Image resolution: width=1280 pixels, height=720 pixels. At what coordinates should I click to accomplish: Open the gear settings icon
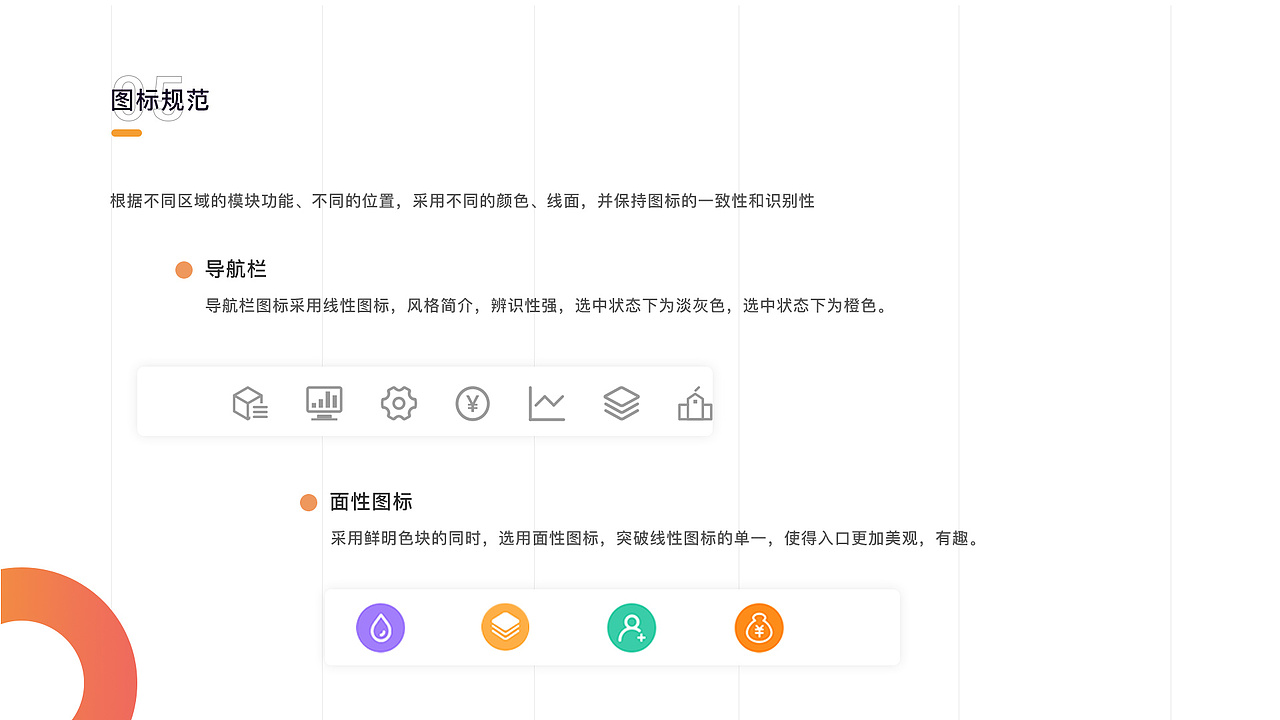(x=399, y=403)
